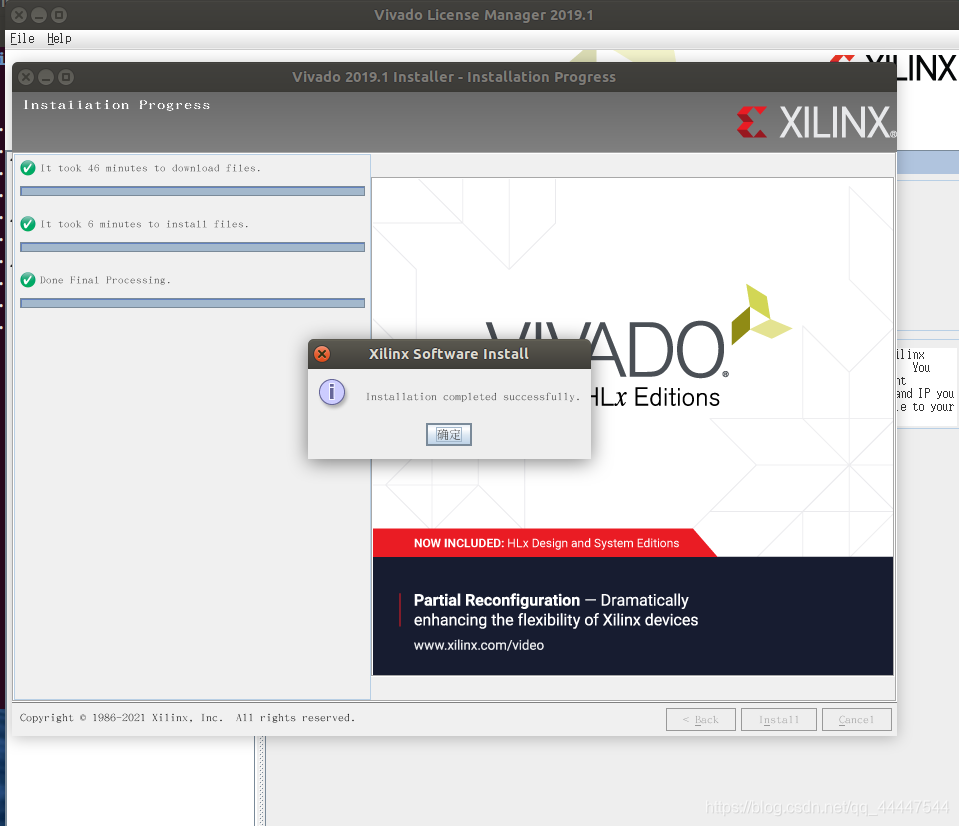Image resolution: width=959 pixels, height=826 pixels.
Task: Click the Final Processing progress bar
Action: [x=192, y=302]
